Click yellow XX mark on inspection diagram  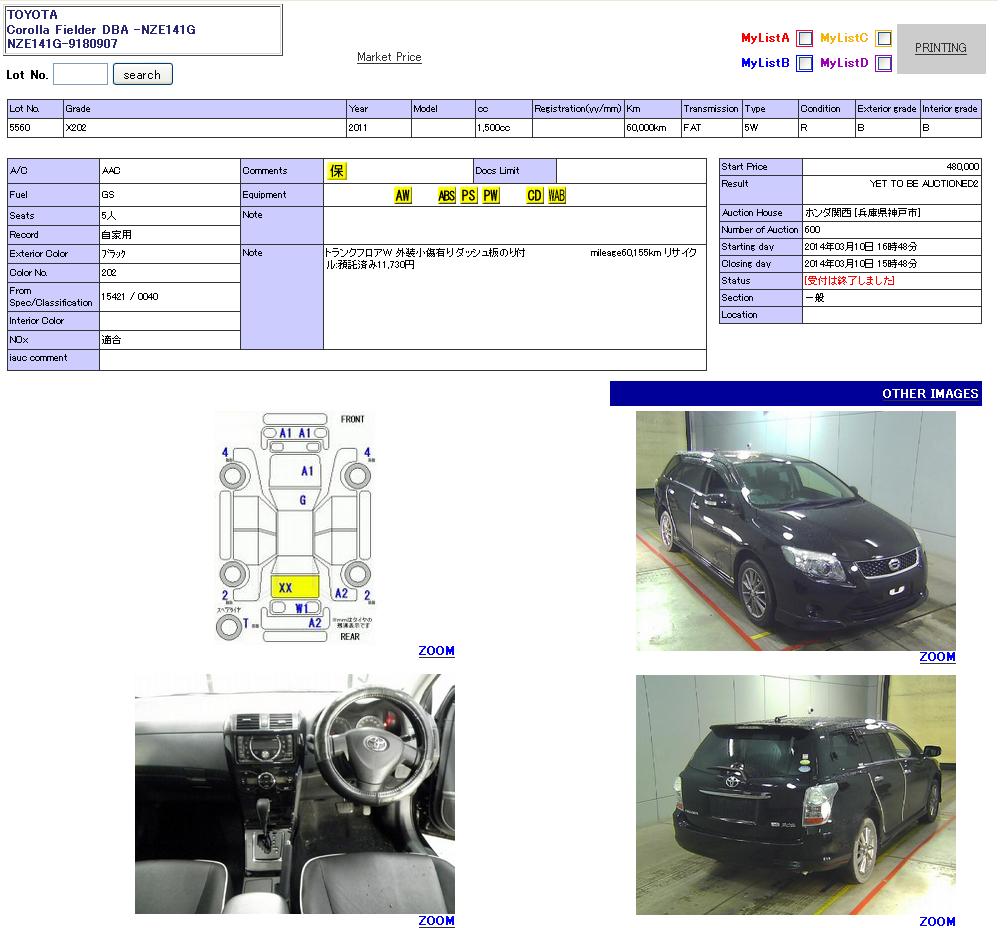tap(294, 587)
